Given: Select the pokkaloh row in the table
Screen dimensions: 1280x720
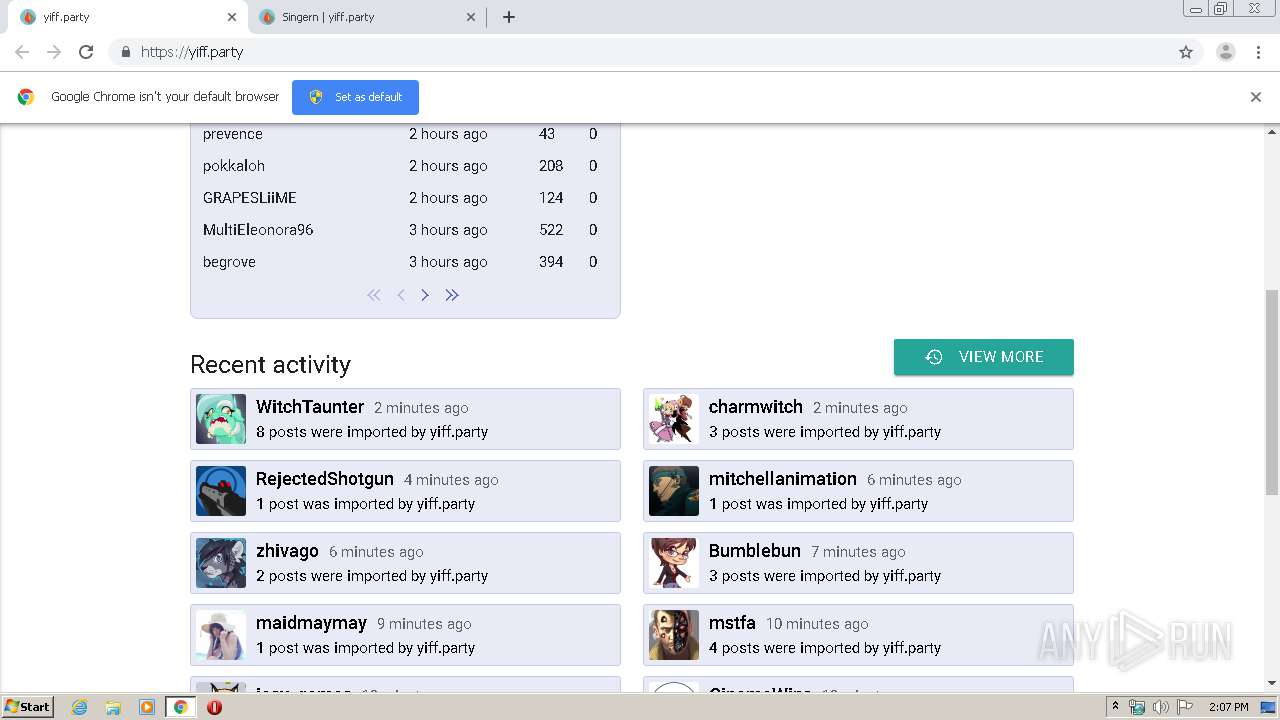Looking at the screenshot, I should click(x=405, y=166).
